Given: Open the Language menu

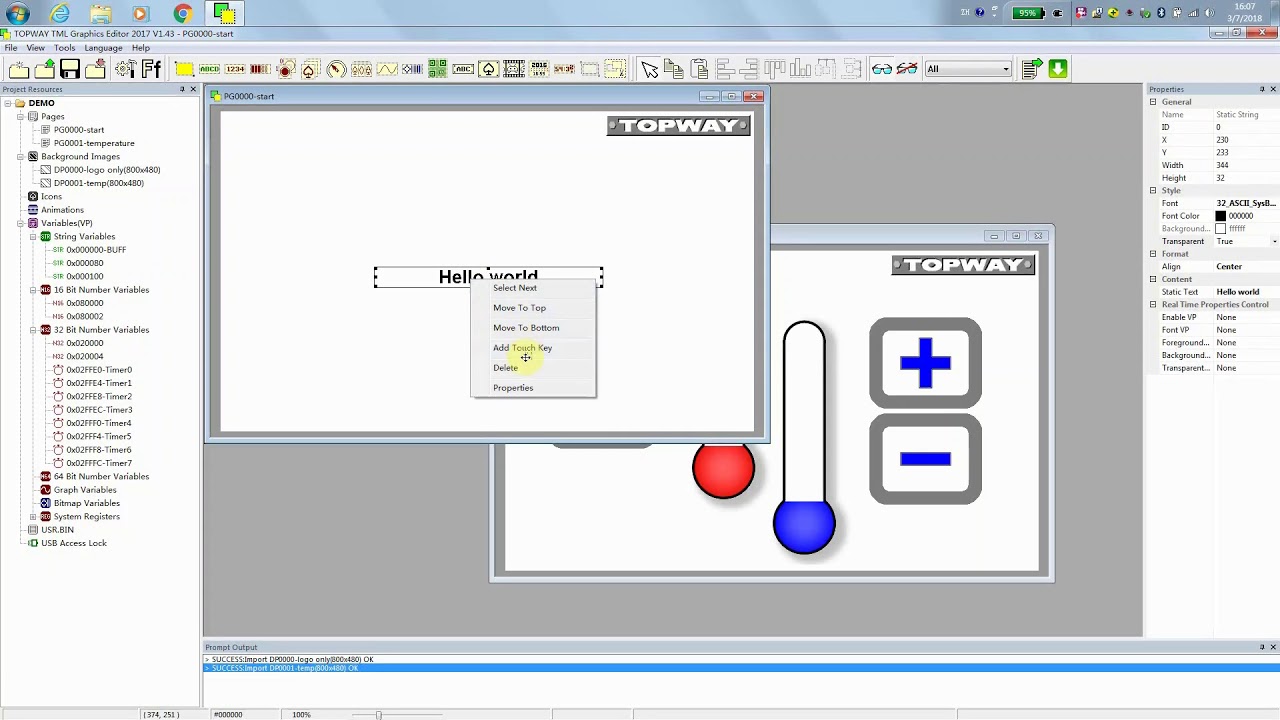Looking at the screenshot, I should 103,48.
